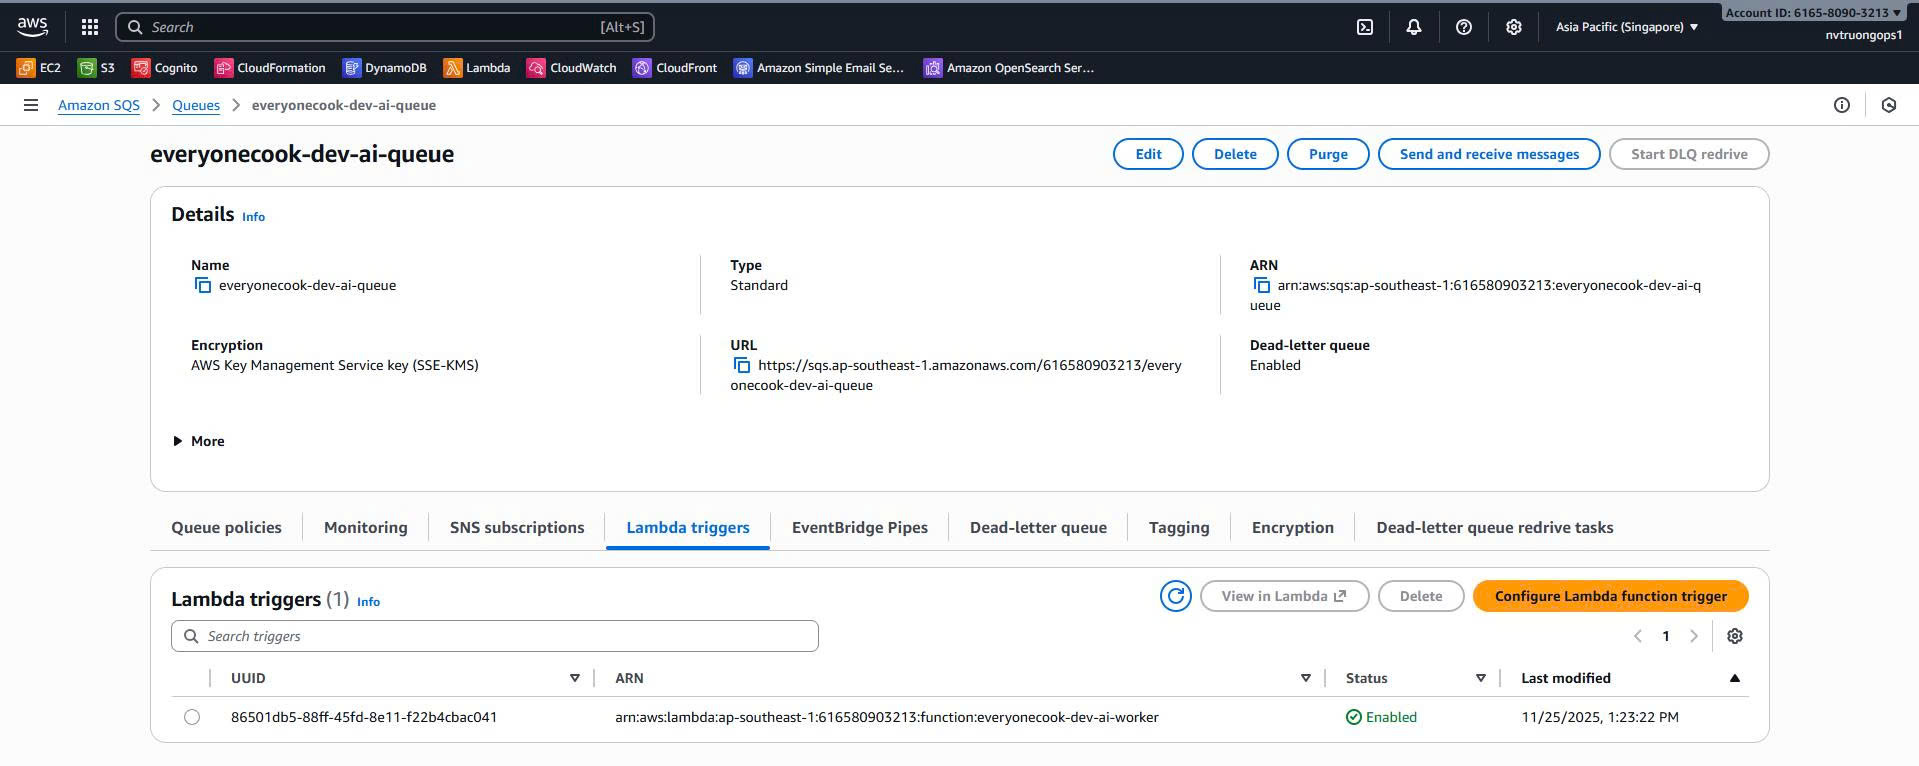Select the Enabled status cell
This screenshot has width=1919, height=766.
[x=1381, y=717]
